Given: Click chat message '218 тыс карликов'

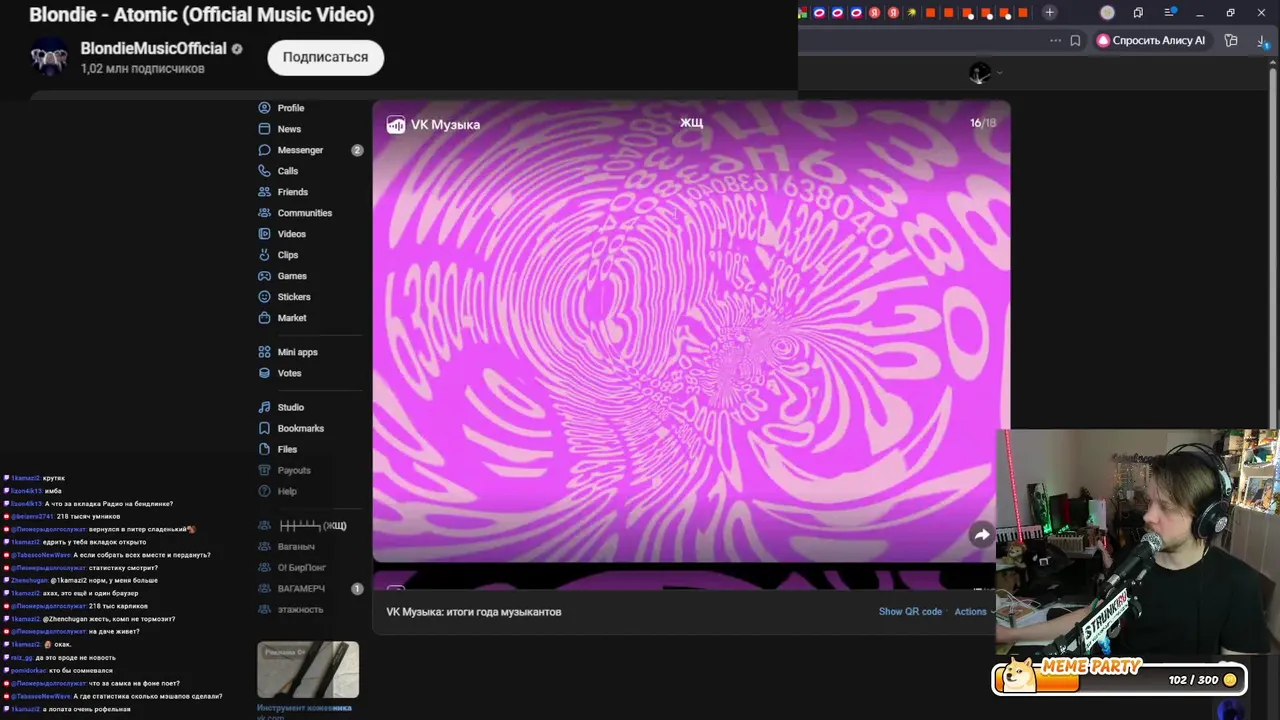Looking at the screenshot, I should tap(118, 606).
